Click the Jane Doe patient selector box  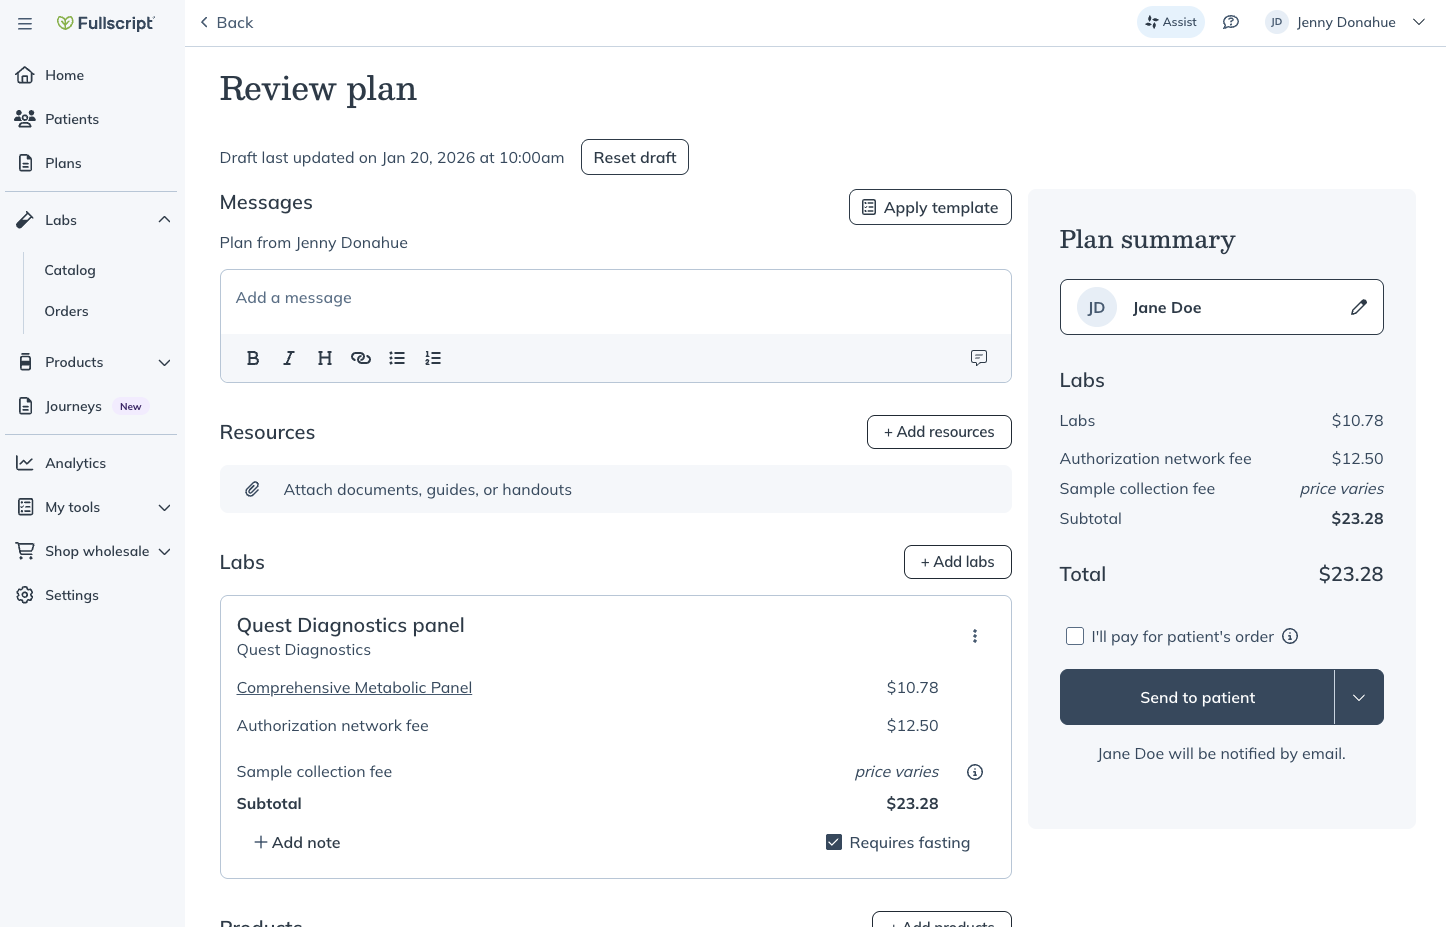point(1222,307)
